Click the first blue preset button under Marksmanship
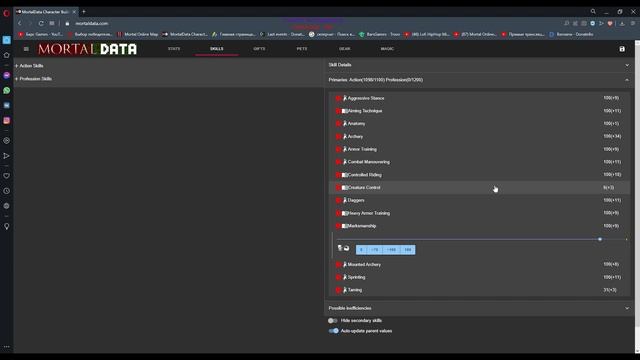 (x=361, y=250)
